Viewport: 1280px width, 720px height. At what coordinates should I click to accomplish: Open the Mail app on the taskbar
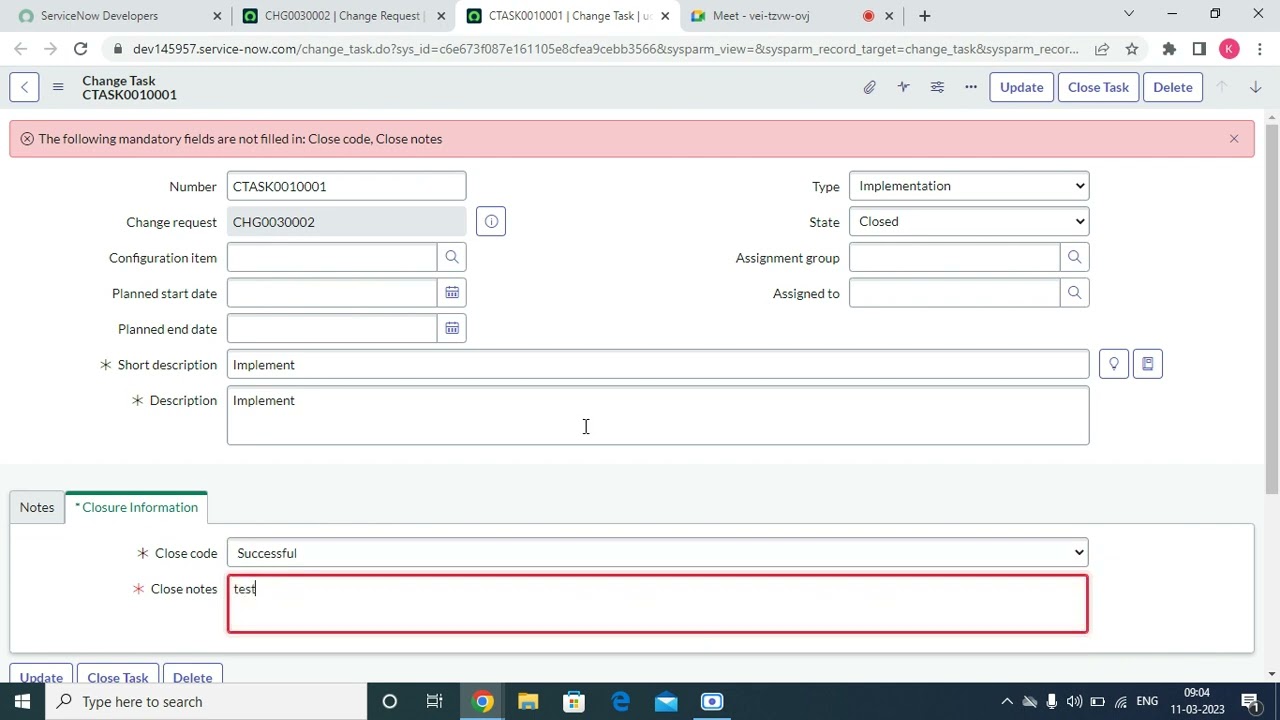click(666, 702)
